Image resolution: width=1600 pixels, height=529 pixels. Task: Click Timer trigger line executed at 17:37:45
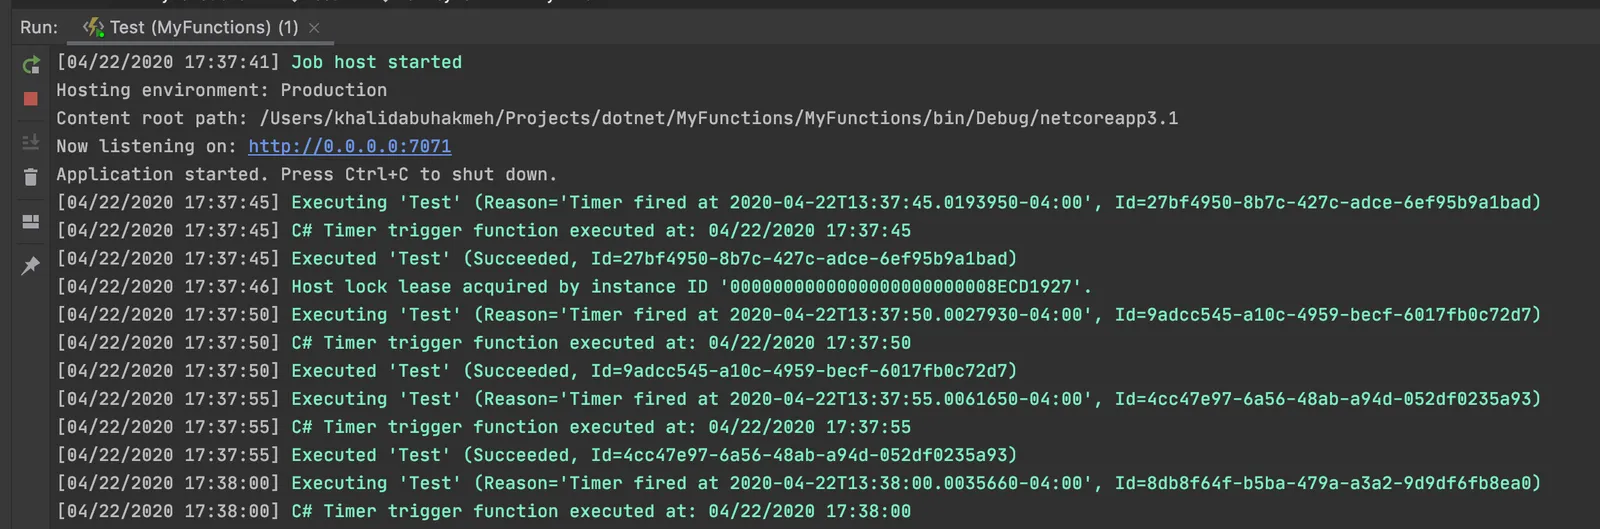point(483,230)
